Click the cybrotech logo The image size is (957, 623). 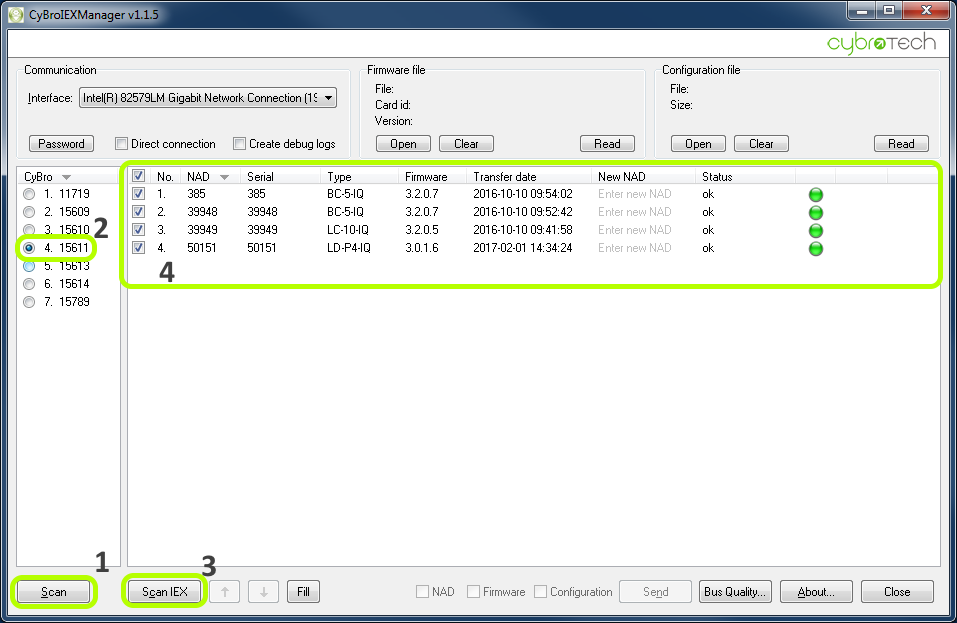(881, 43)
